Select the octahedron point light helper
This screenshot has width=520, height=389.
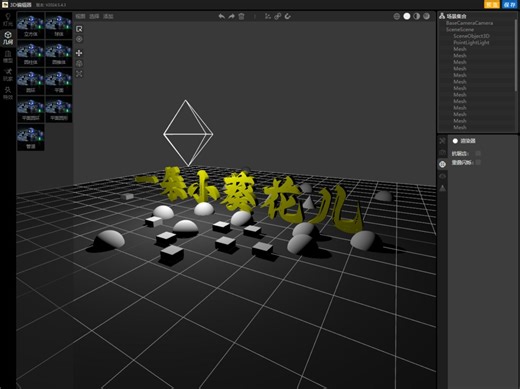pyautogui.click(x=188, y=133)
